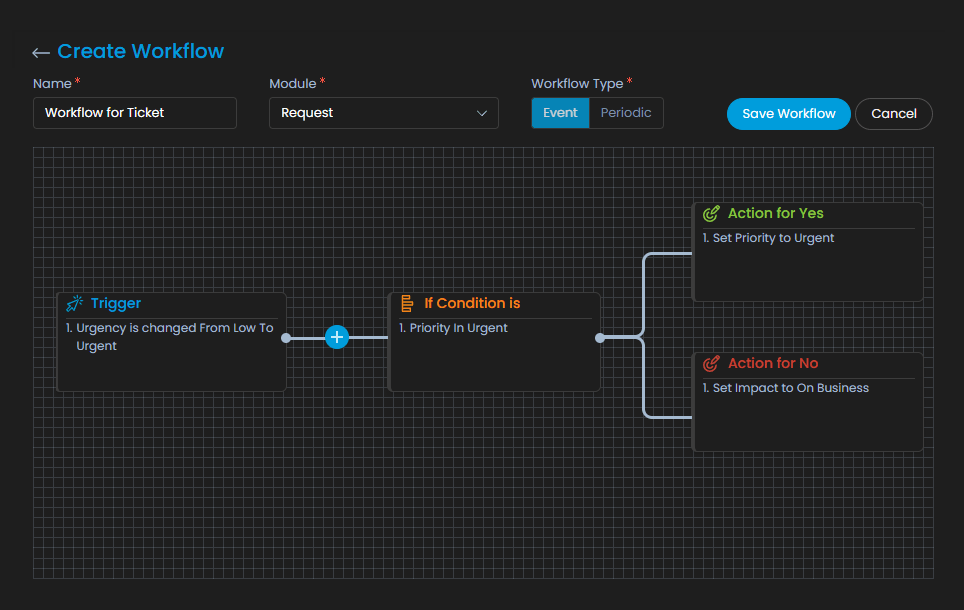Add a step with the blue plus button
Screen dimensions: 964x610
[x=337, y=337]
